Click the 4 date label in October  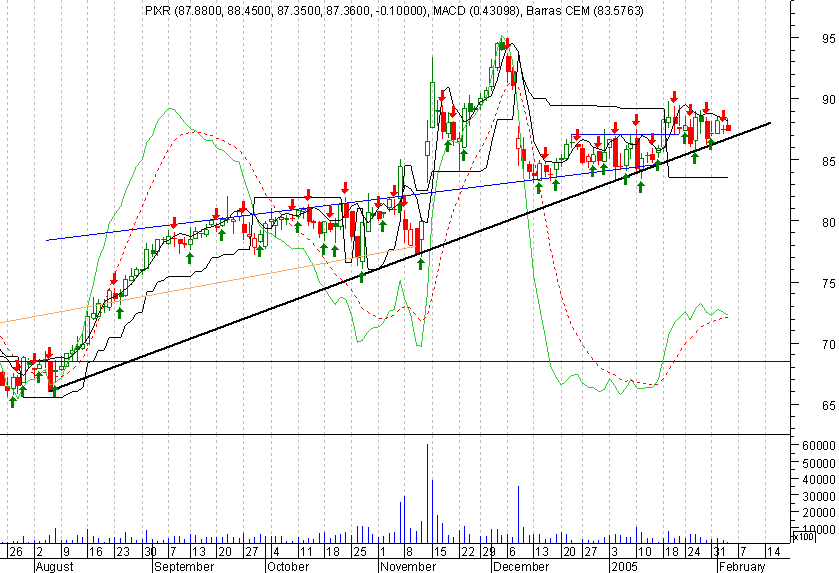(x=275, y=552)
